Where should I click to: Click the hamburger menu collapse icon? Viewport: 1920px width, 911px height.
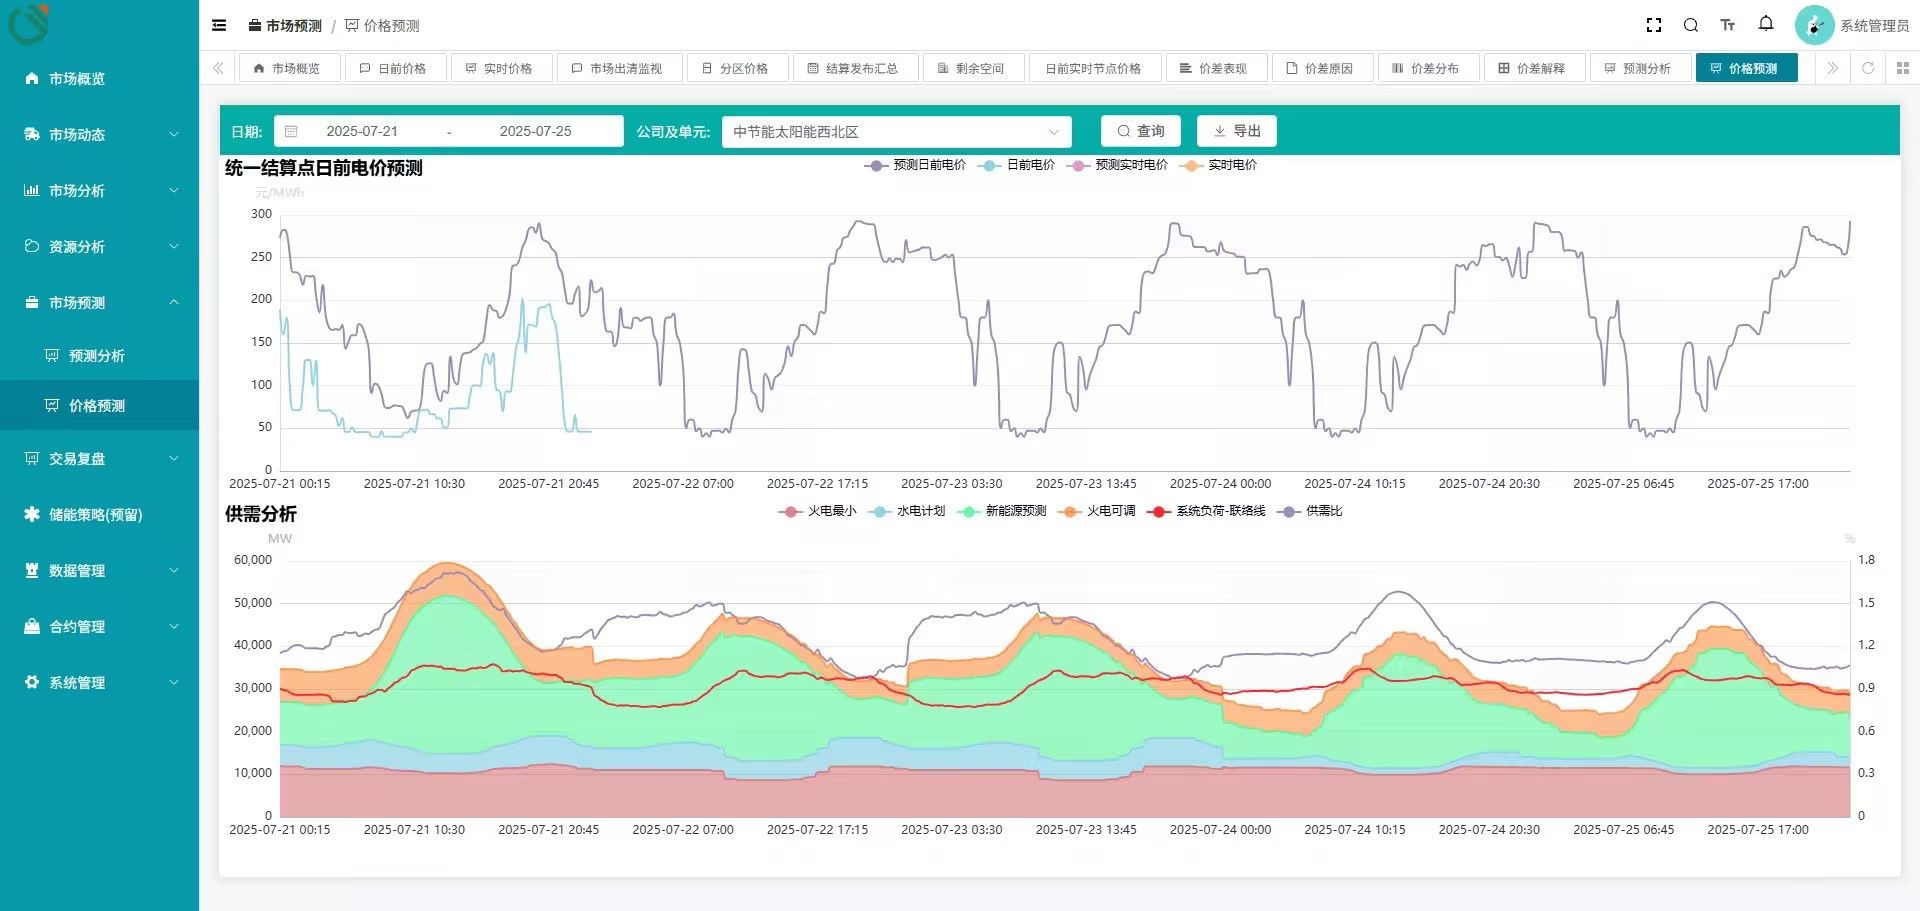[219, 26]
